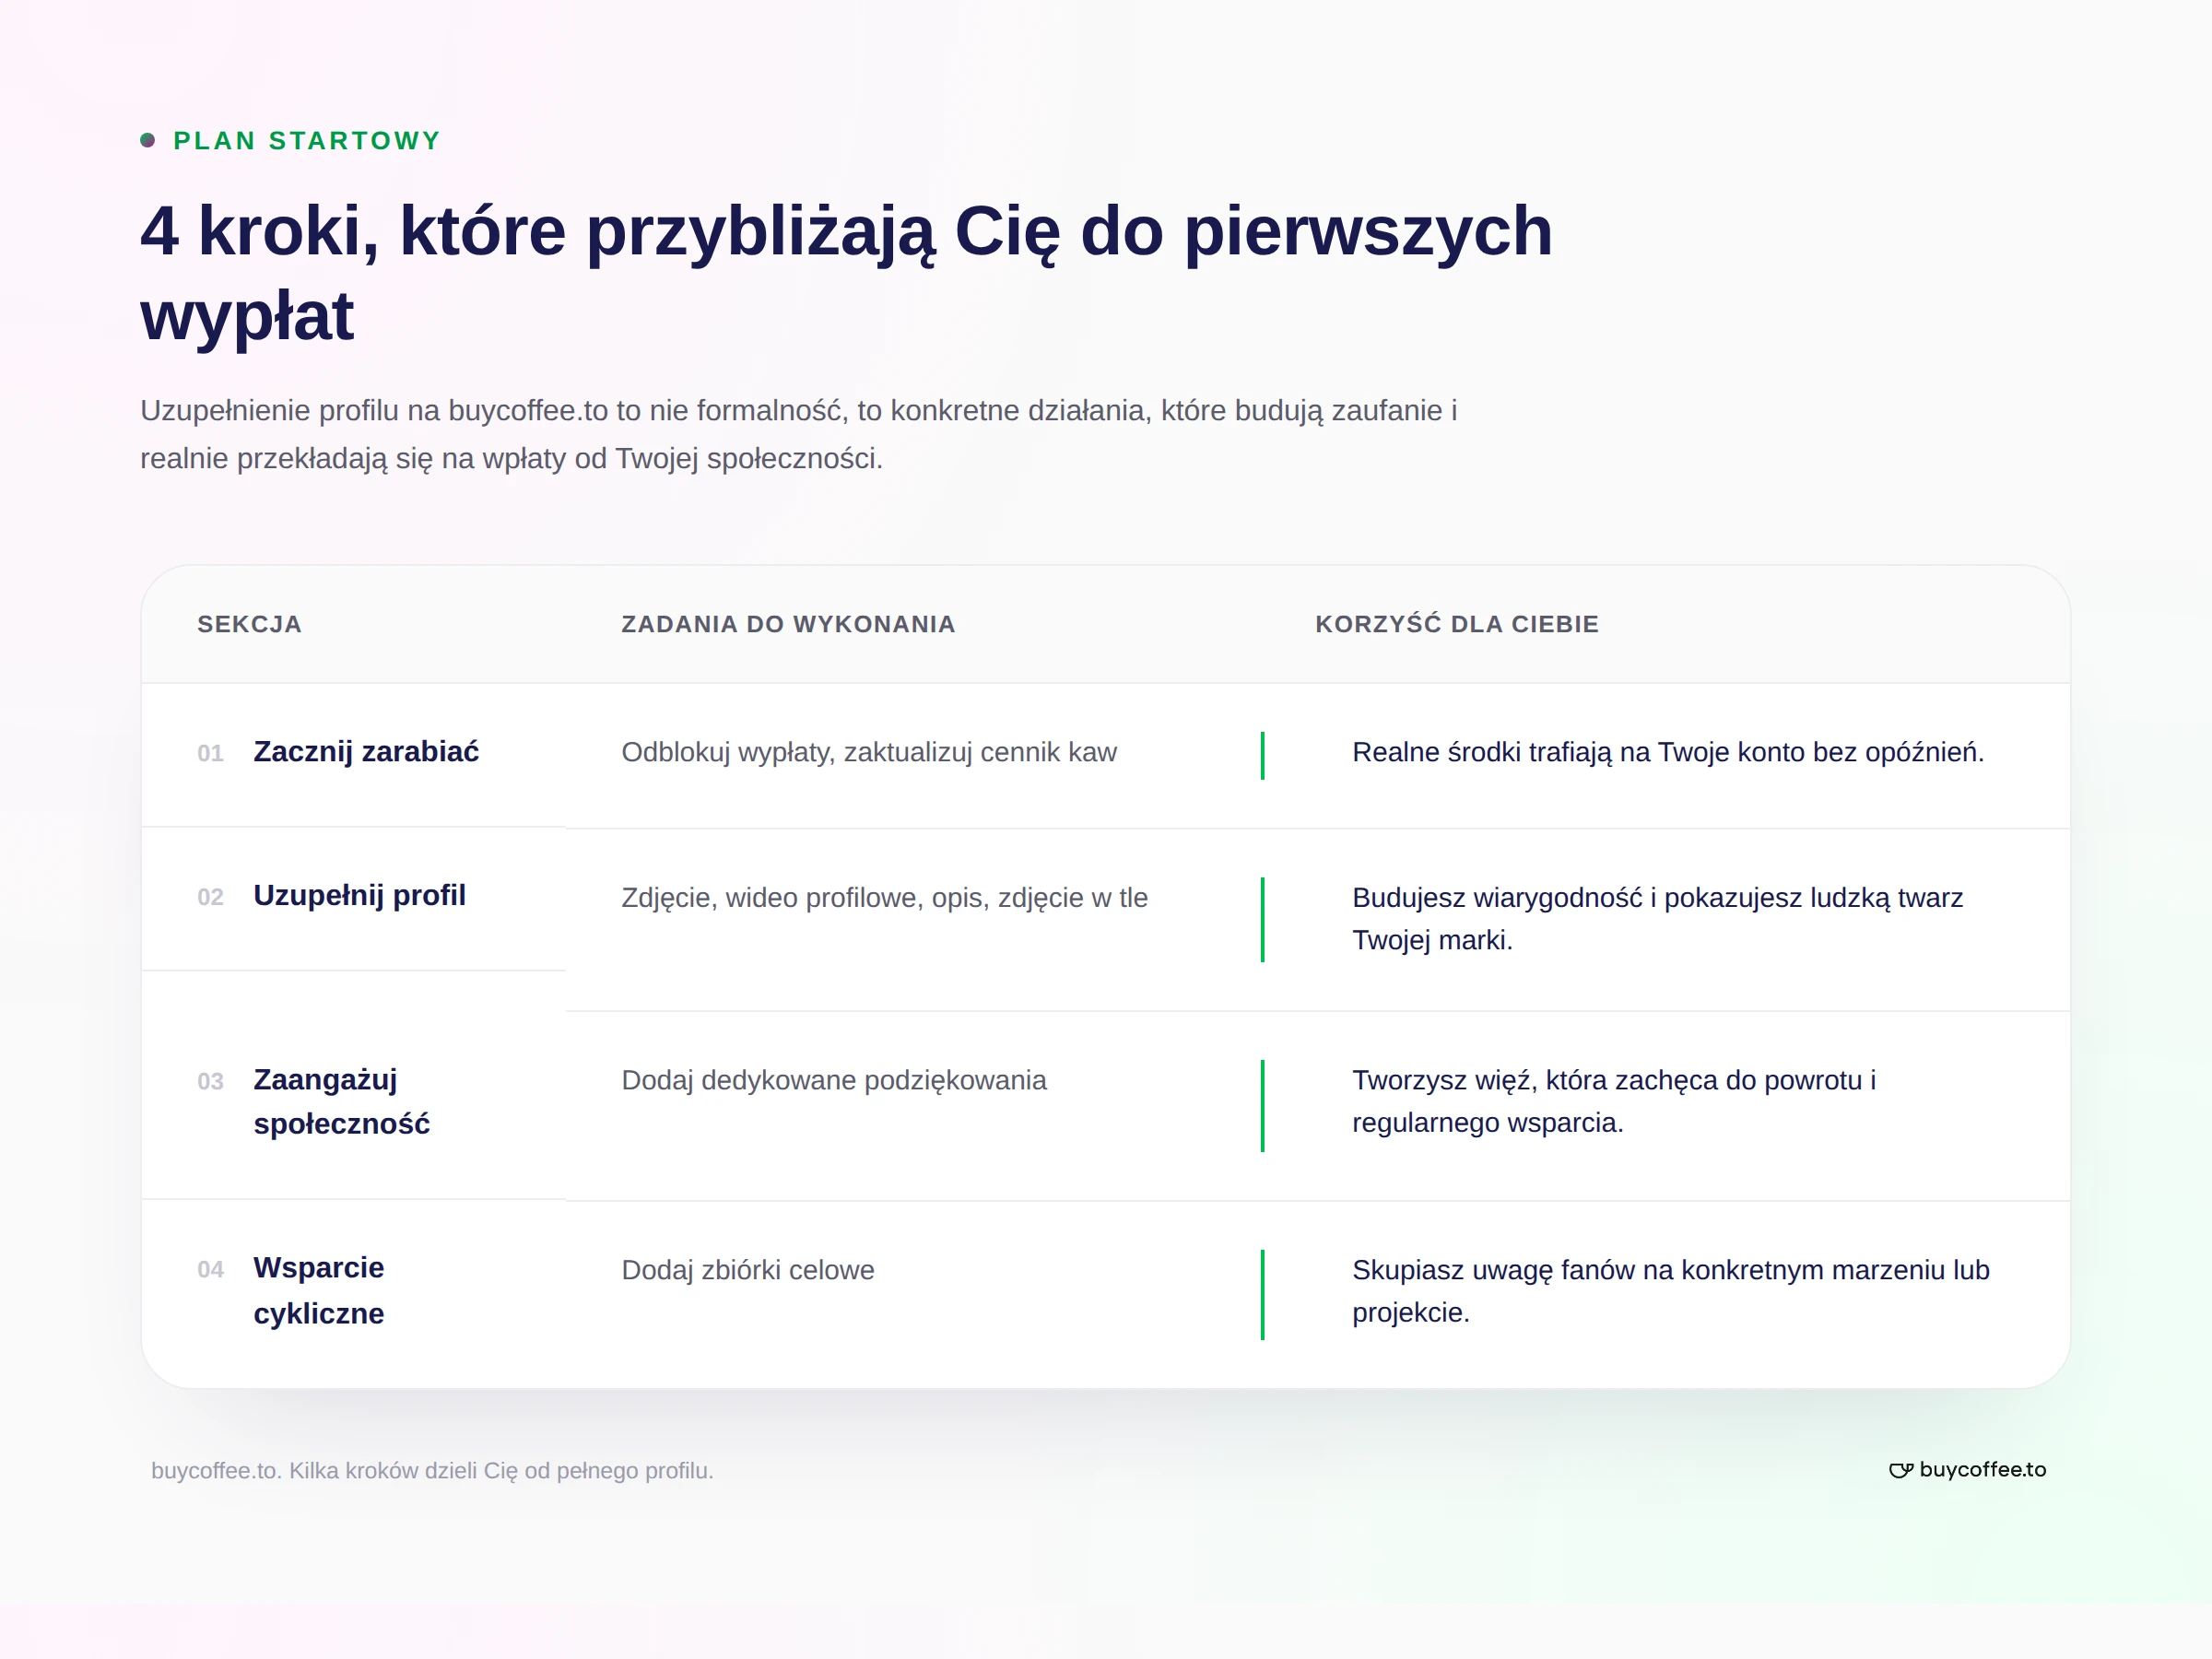The width and height of the screenshot is (2212, 1659).
Task: Click the step number 01 marker
Action: tap(210, 753)
